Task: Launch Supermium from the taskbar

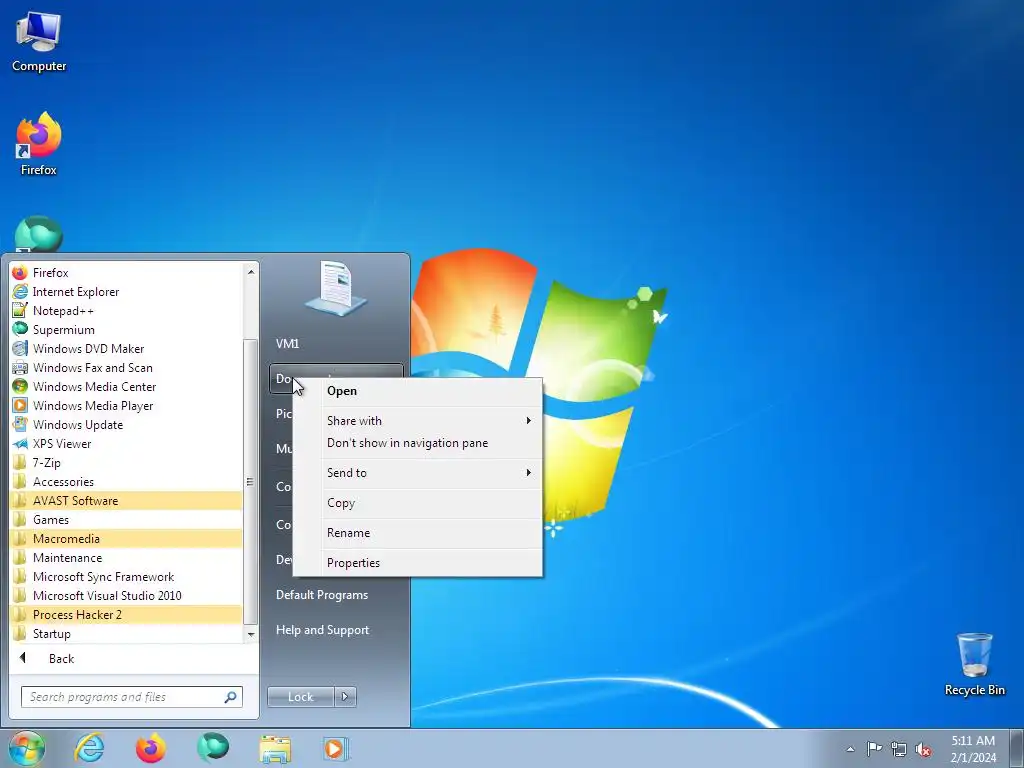Action: point(213,748)
